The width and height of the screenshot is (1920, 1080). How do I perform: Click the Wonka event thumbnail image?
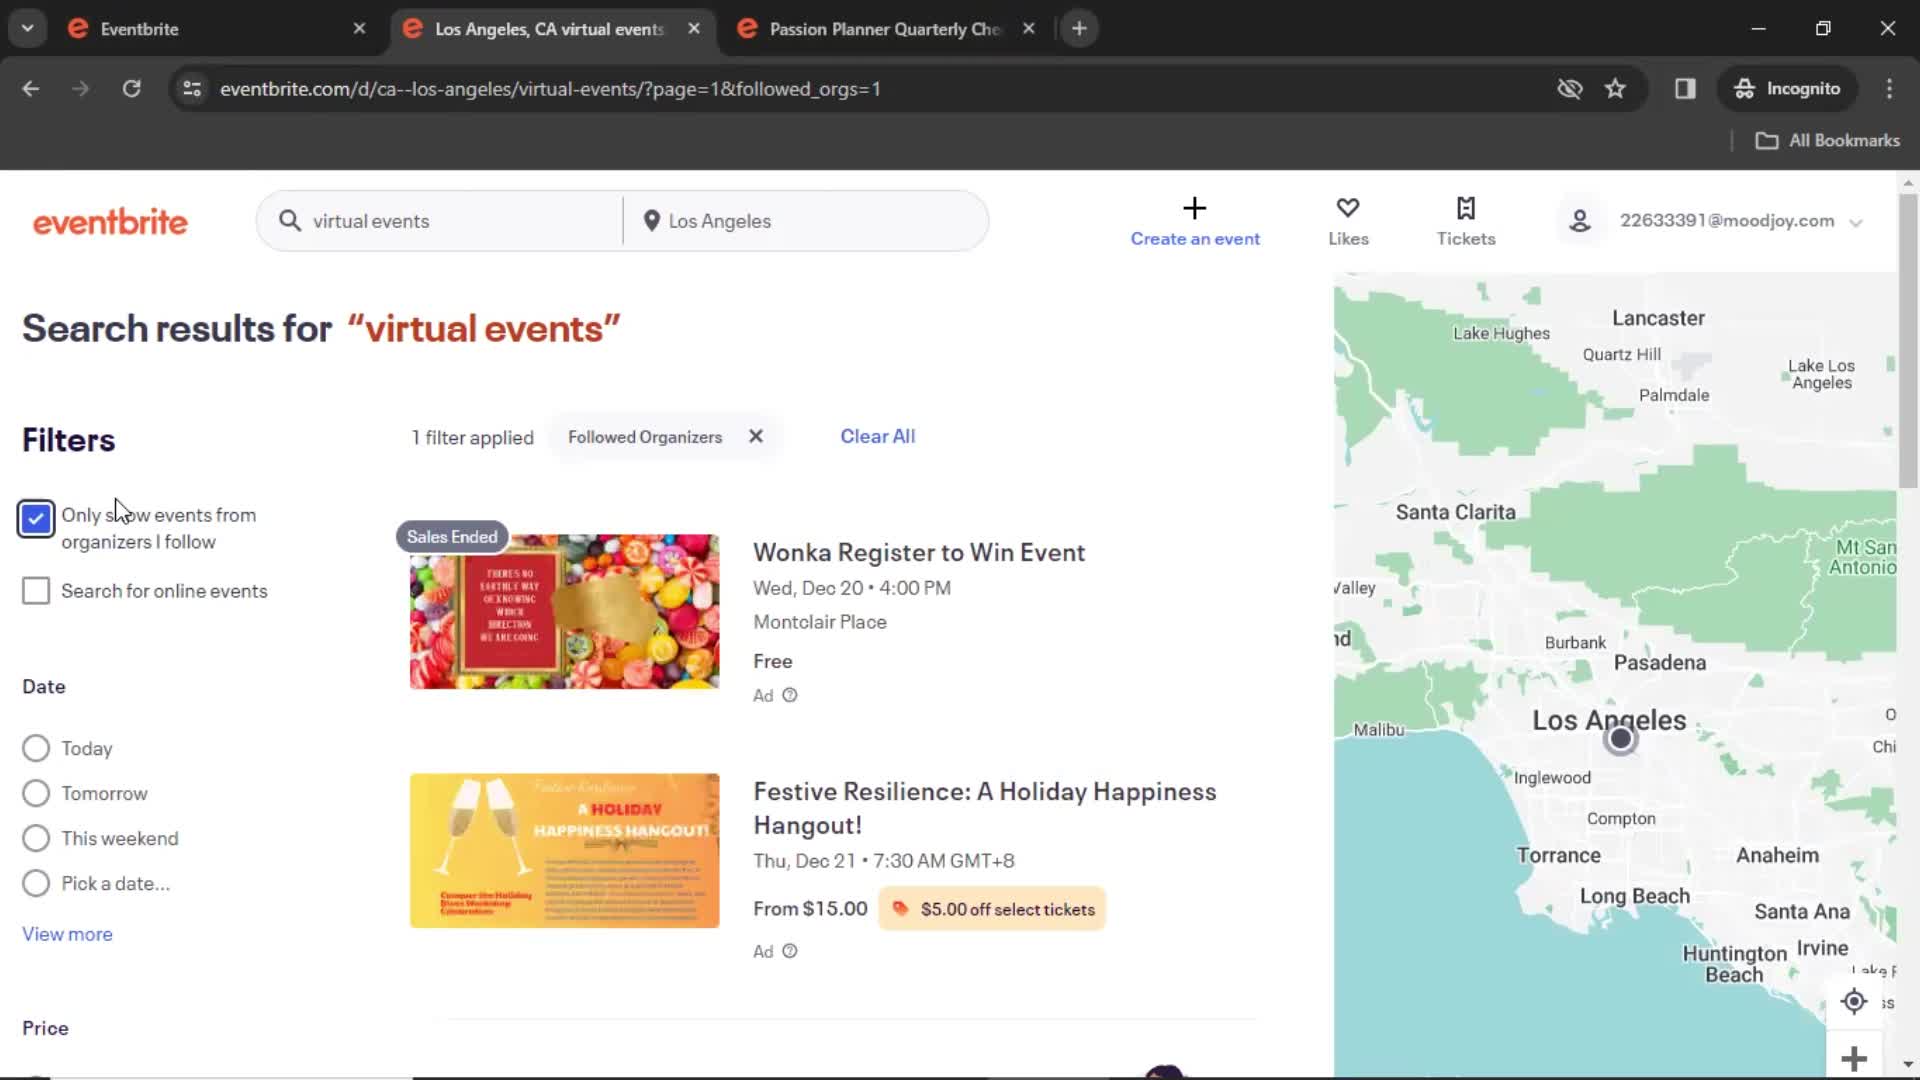pos(564,611)
